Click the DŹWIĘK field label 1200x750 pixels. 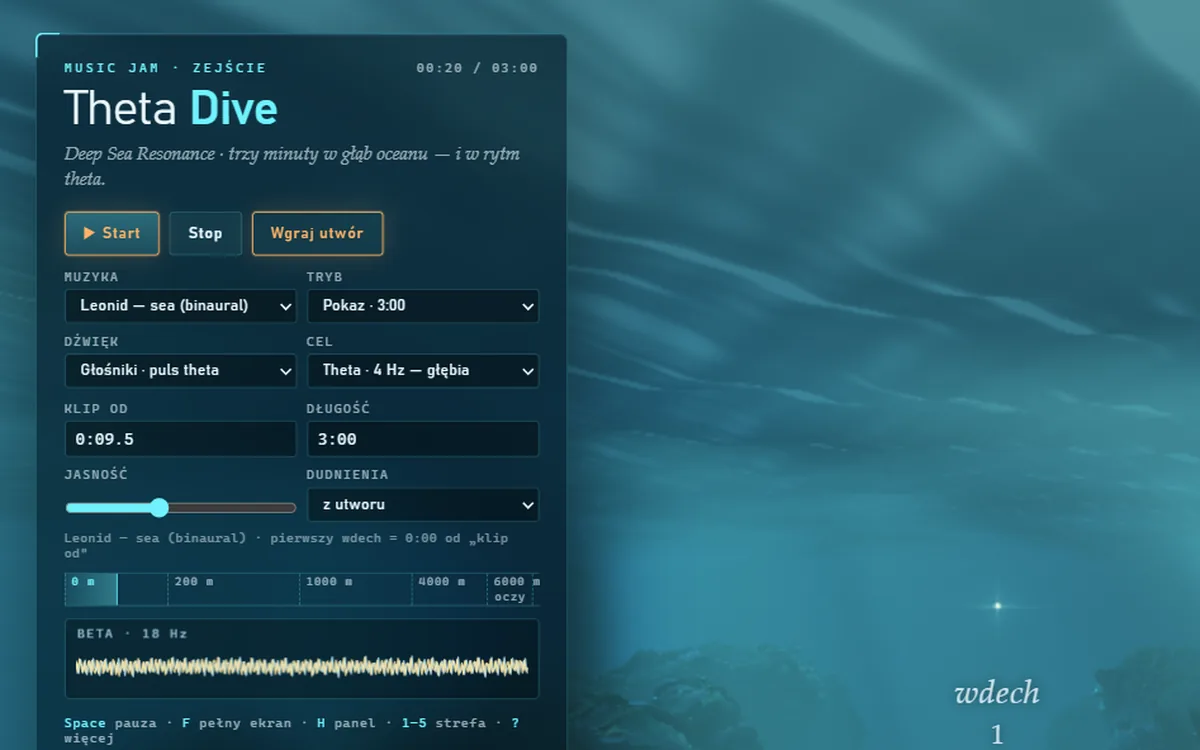tap(91, 341)
